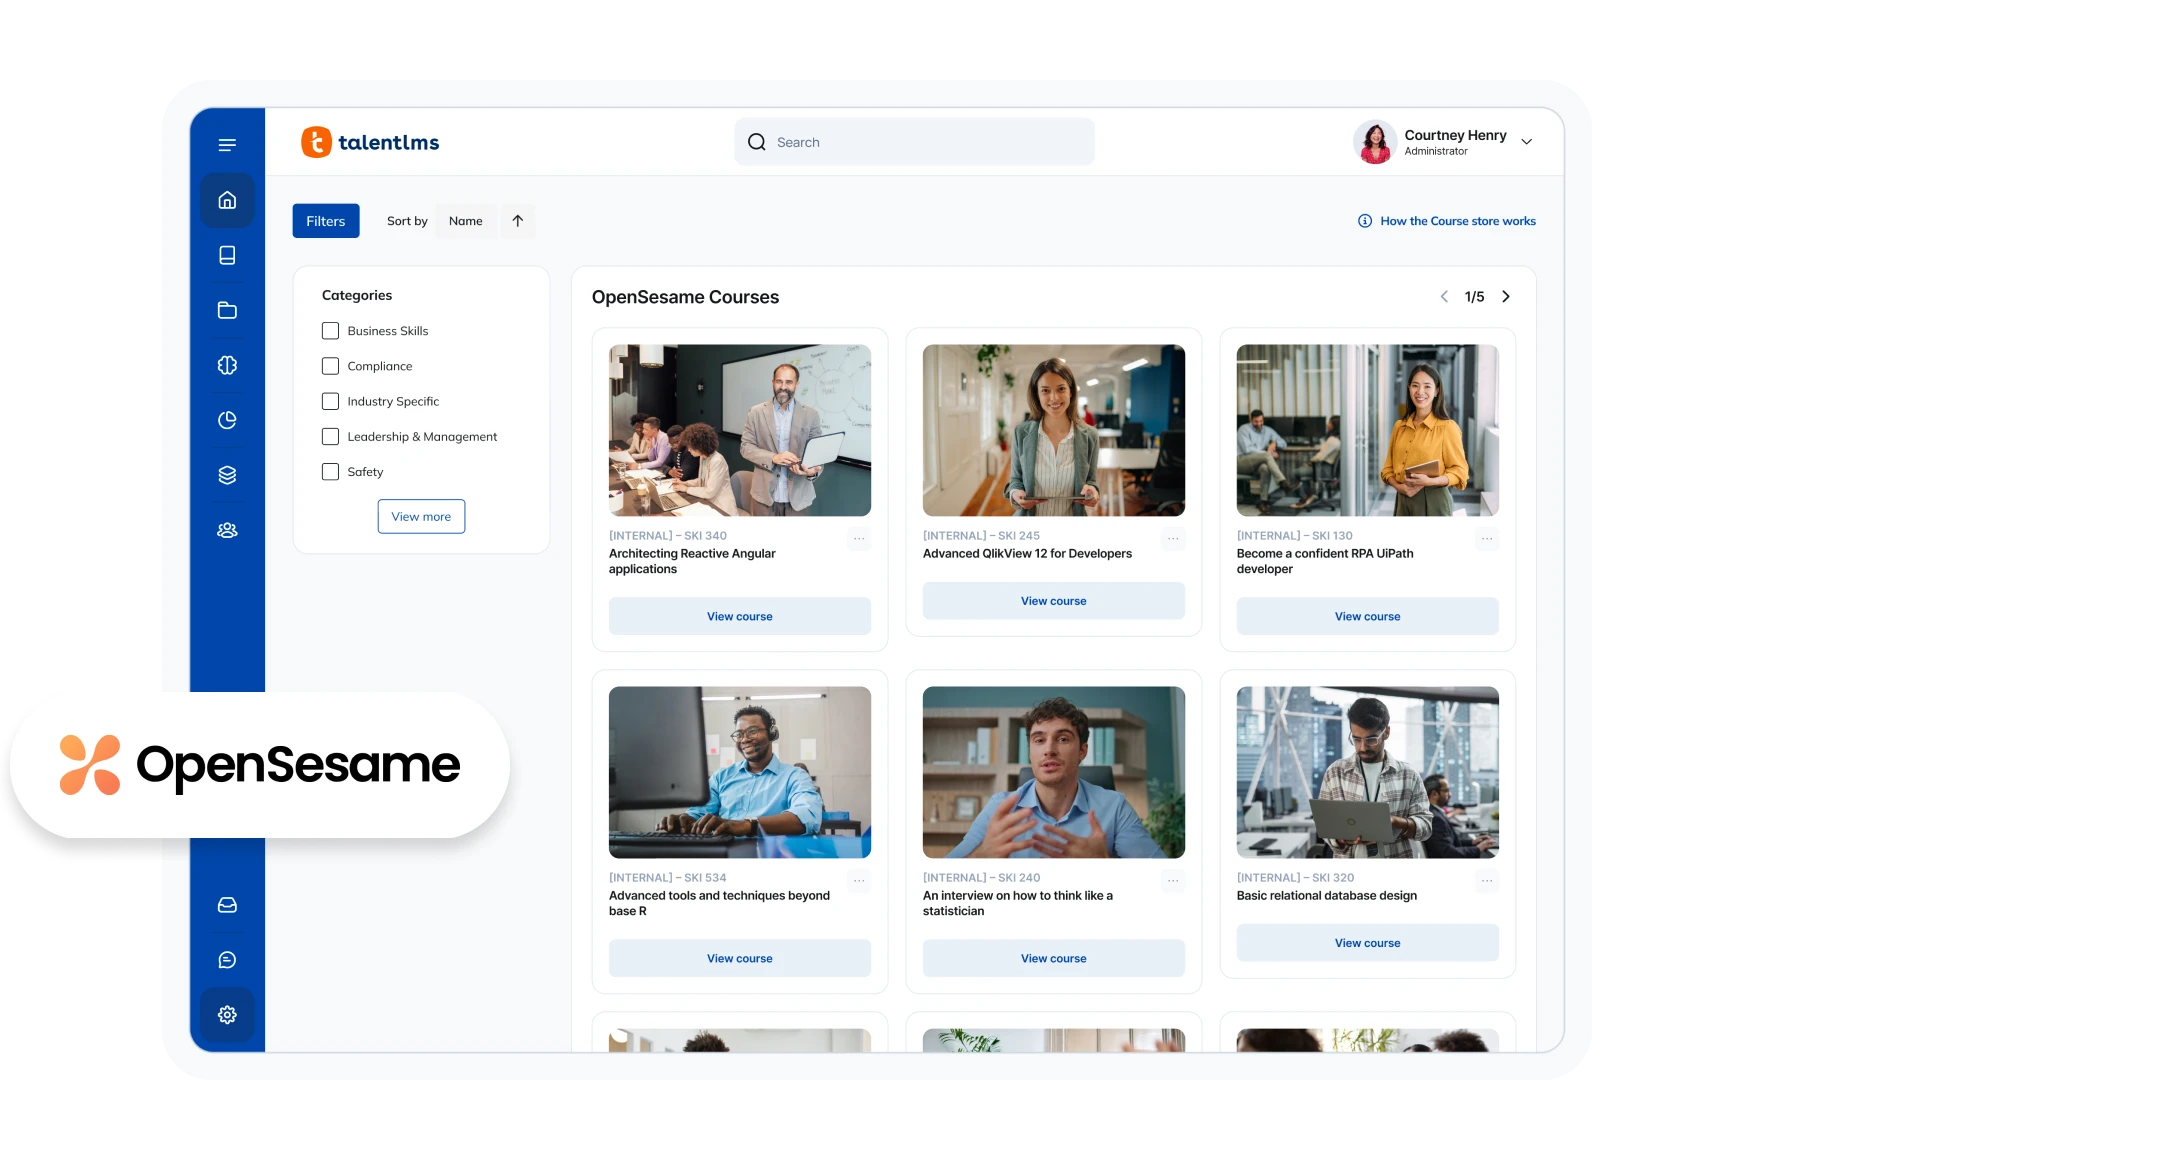
Task: Open the Users group icon in sidebar
Action: point(227,529)
